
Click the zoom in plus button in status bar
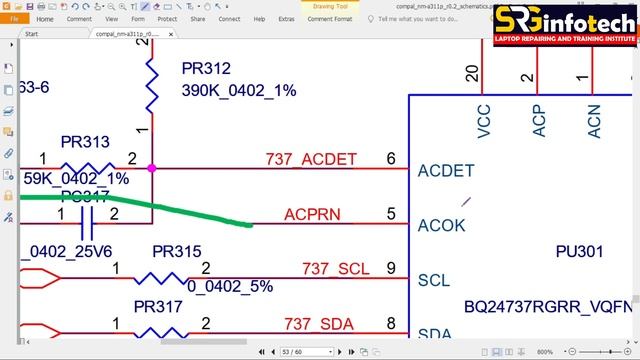627,352
